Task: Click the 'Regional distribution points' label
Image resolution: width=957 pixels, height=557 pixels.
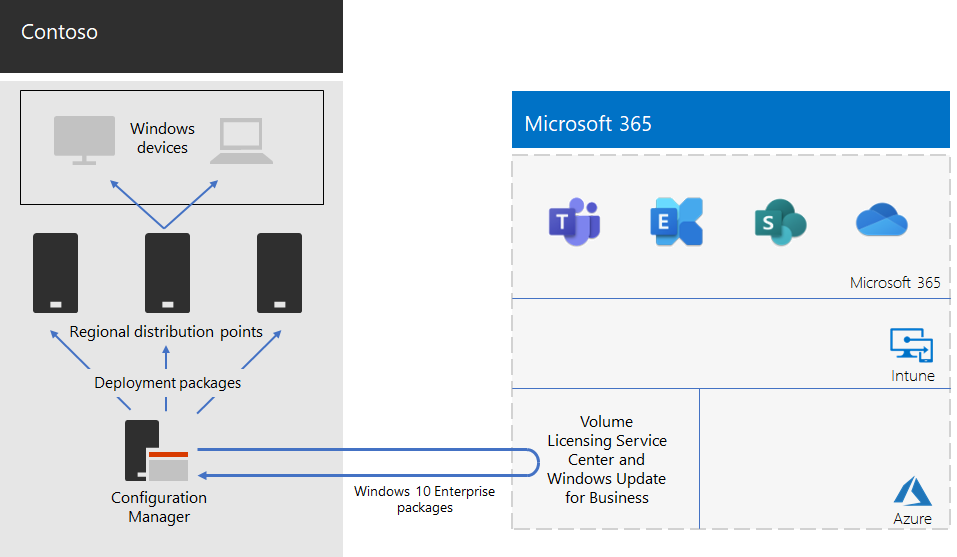Action: click(166, 332)
